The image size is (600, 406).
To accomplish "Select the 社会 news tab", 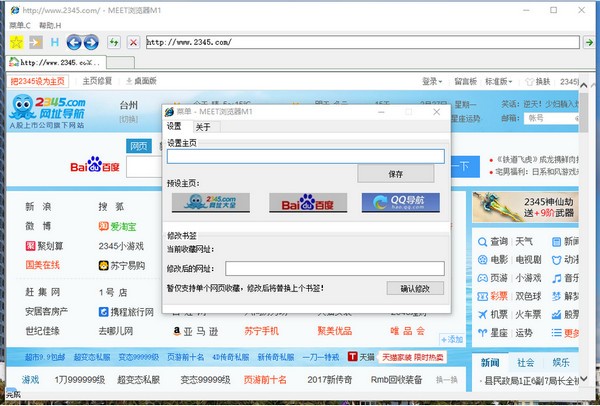I will [525, 362].
